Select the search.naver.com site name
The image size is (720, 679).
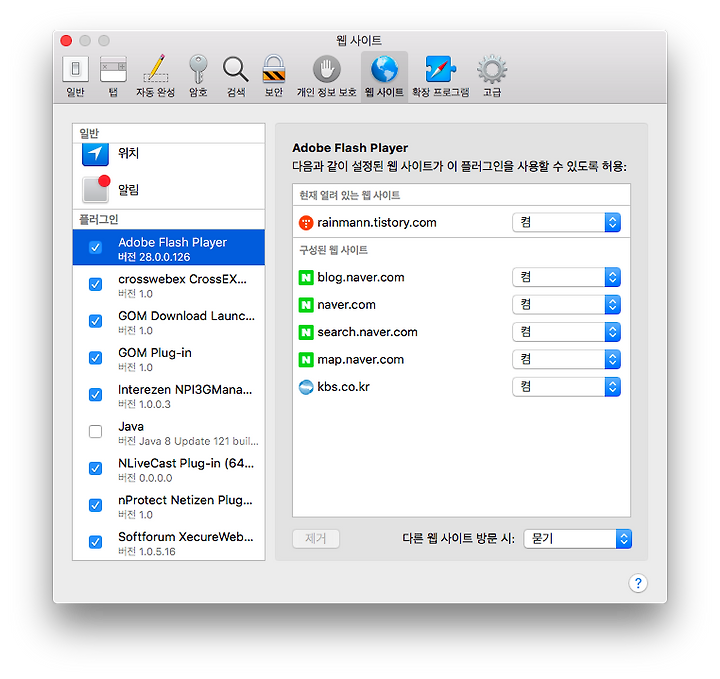pos(367,332)
